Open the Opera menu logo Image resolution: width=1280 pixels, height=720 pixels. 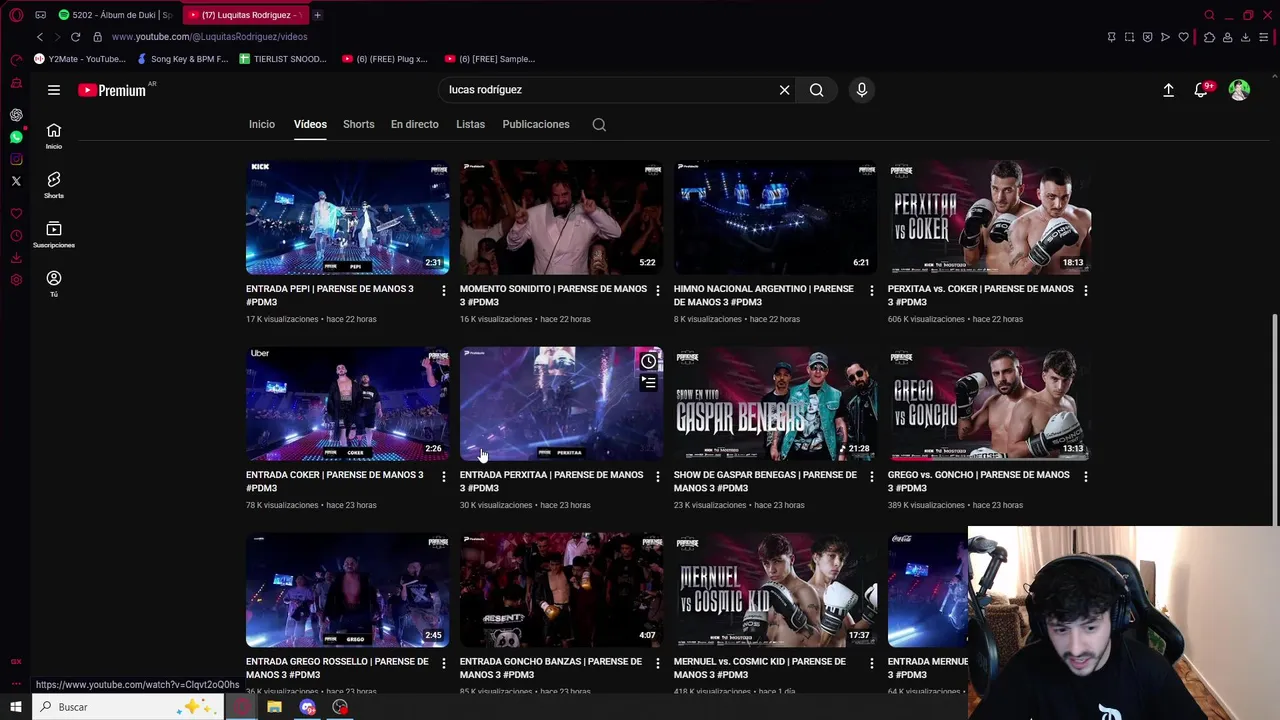(16, 15)
